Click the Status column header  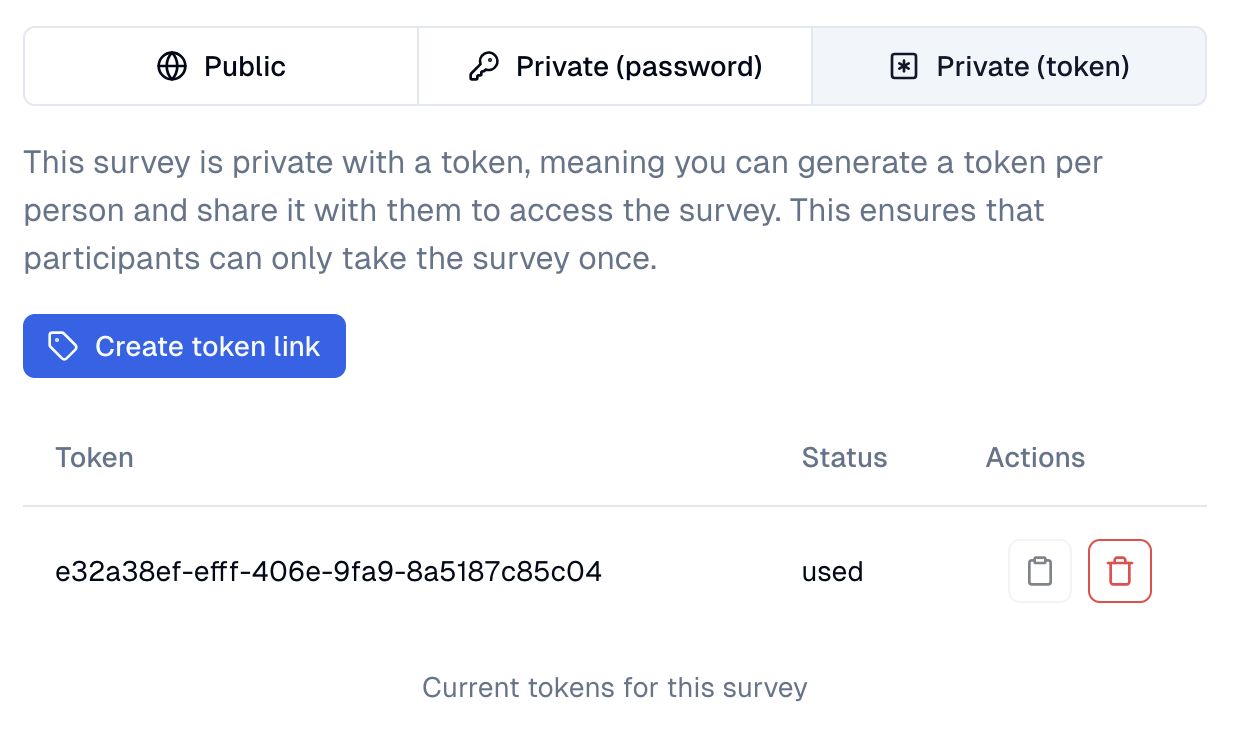[844, 458]
